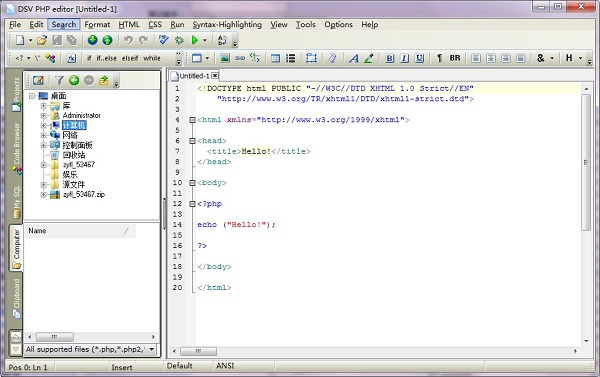Viewport: 600px width, 377px height.
Task: Click the anchor tag icon next to the link icon
Action: coord(255,58)
